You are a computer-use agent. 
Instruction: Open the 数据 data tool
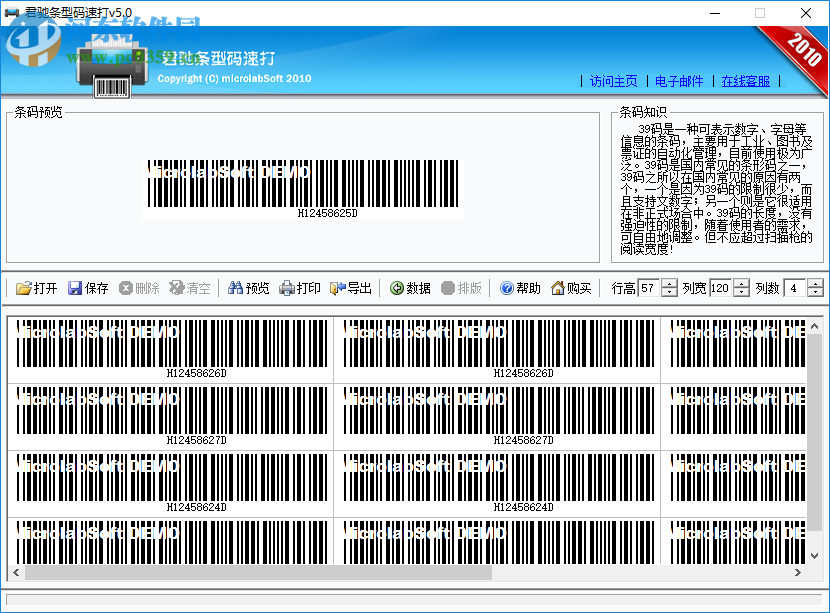tap(410, 287)
